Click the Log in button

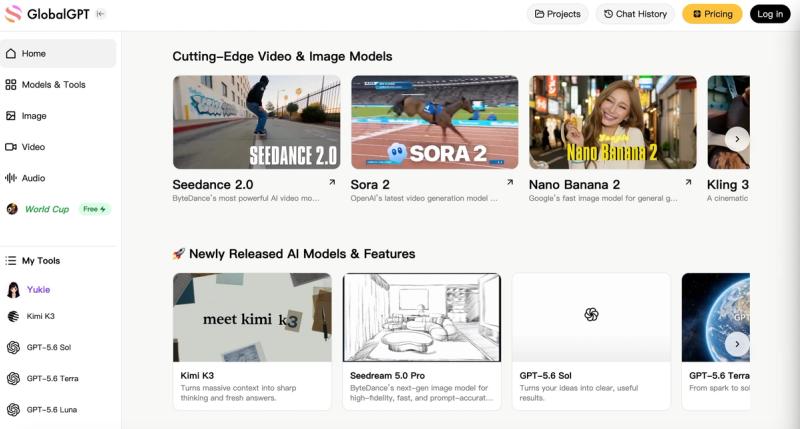click(x=770, y=14)
